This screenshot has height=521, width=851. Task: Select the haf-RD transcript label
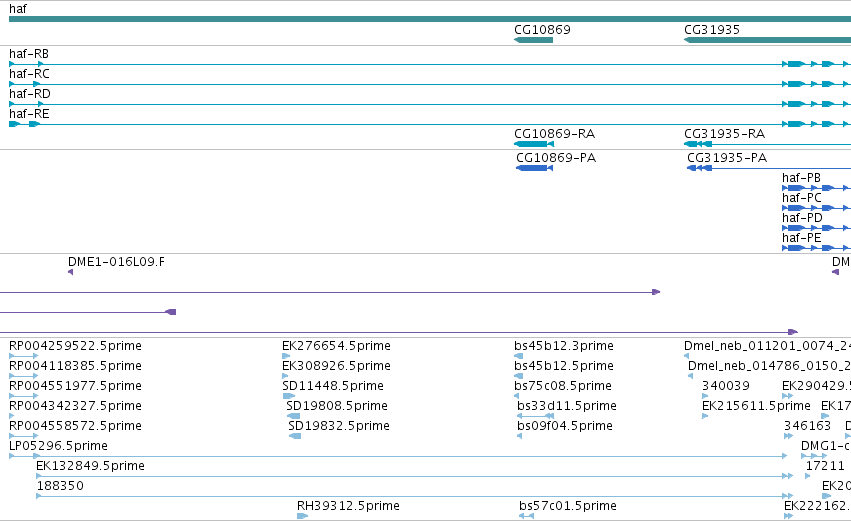click(x=30, y=94)
